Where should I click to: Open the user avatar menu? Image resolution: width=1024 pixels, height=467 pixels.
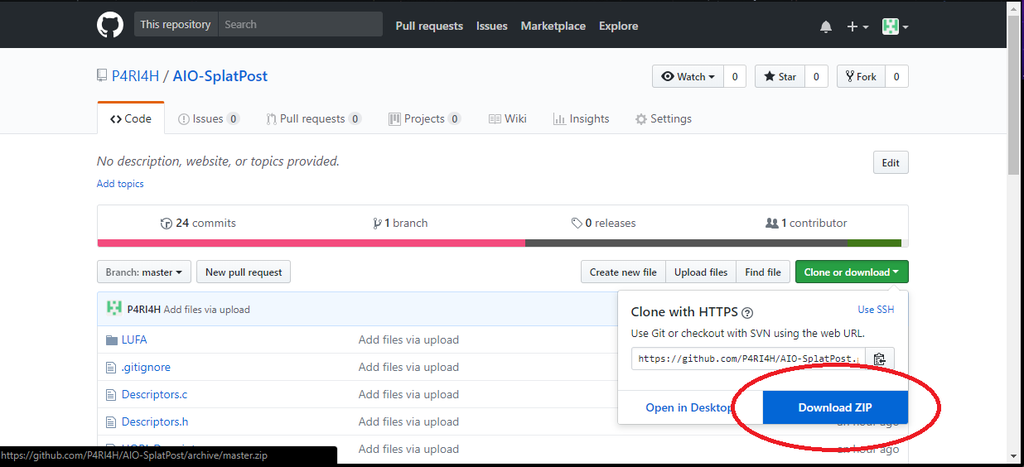[894, 26]
